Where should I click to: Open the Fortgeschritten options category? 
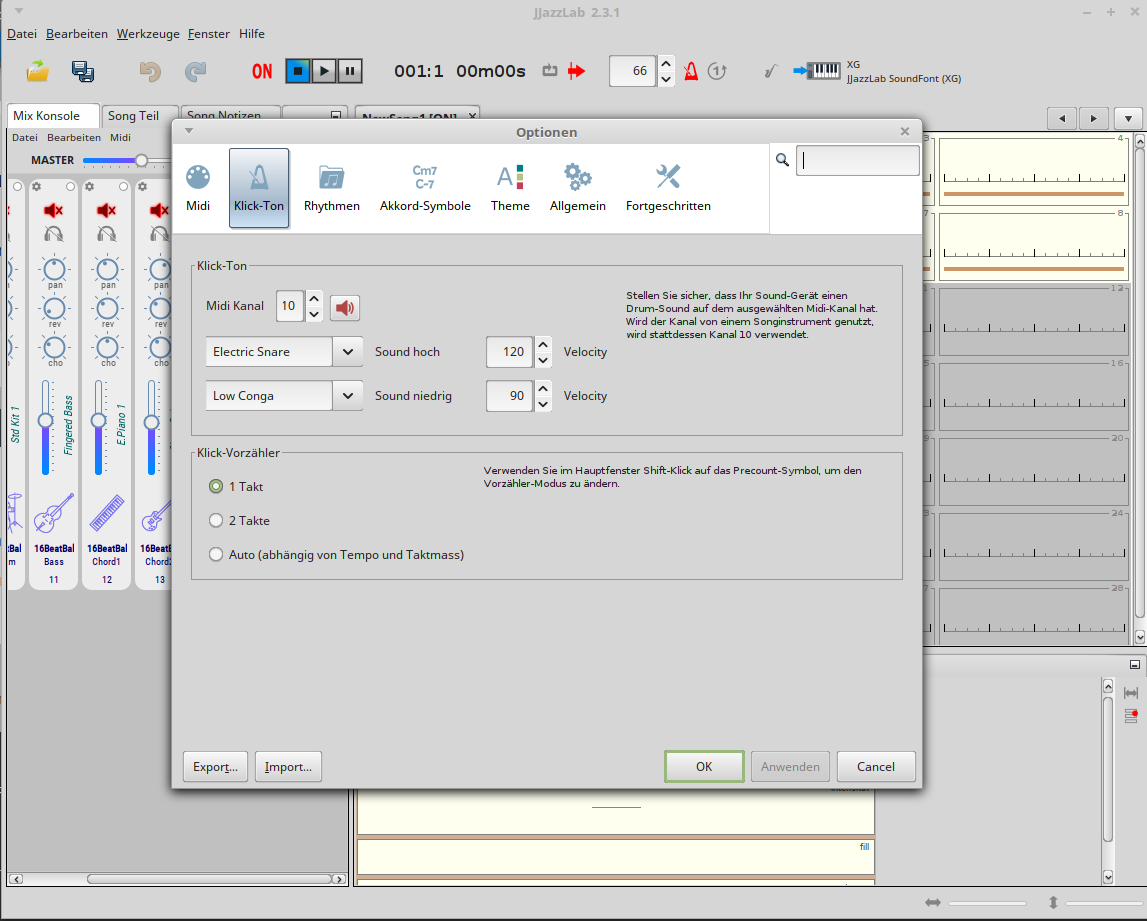(668, 188)
